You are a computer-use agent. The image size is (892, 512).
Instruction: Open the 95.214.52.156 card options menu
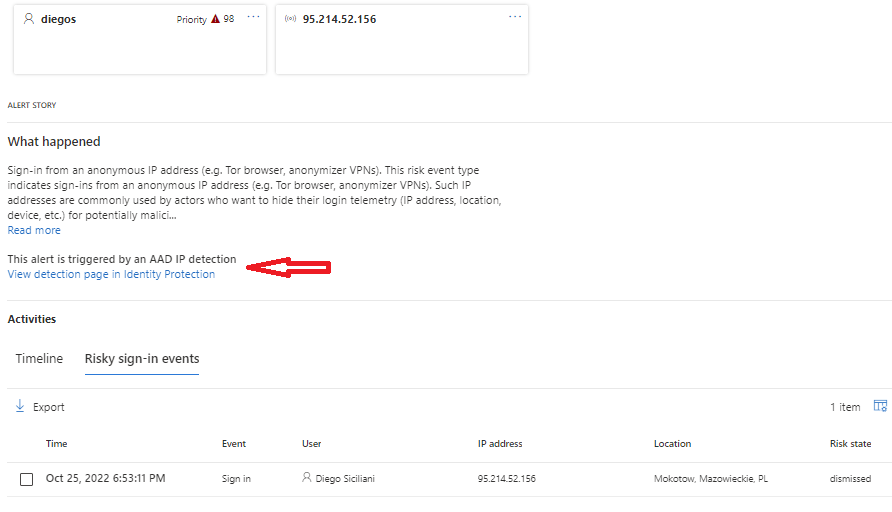(515, 18)
